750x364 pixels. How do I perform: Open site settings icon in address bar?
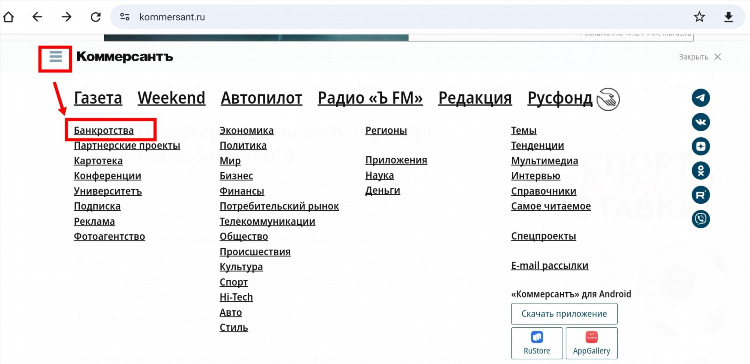pos(125,17)
